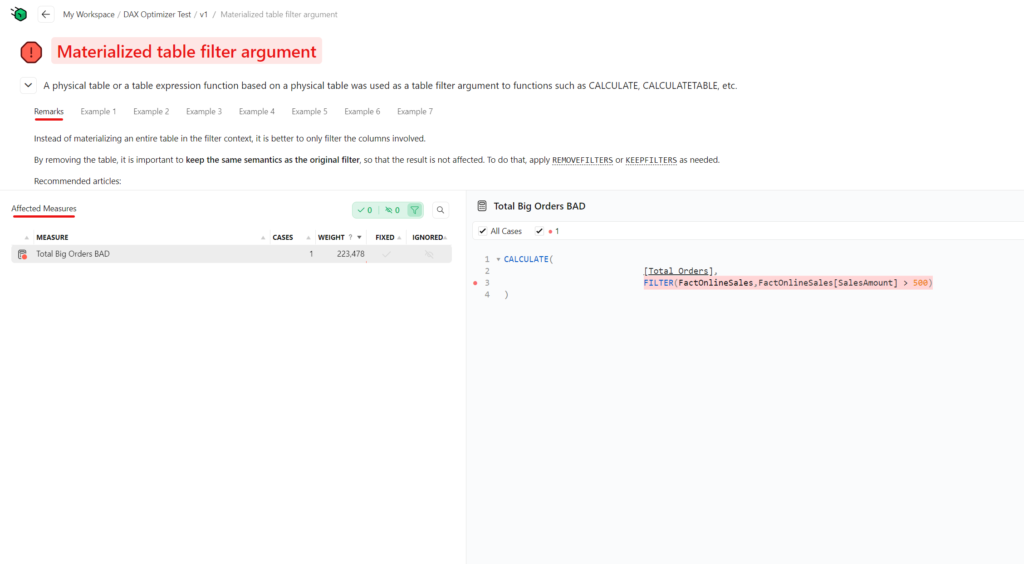Screen dimensions: 1024x564
Task: Open DAX Optimizer Test breadcrumb
Action: 157,14
